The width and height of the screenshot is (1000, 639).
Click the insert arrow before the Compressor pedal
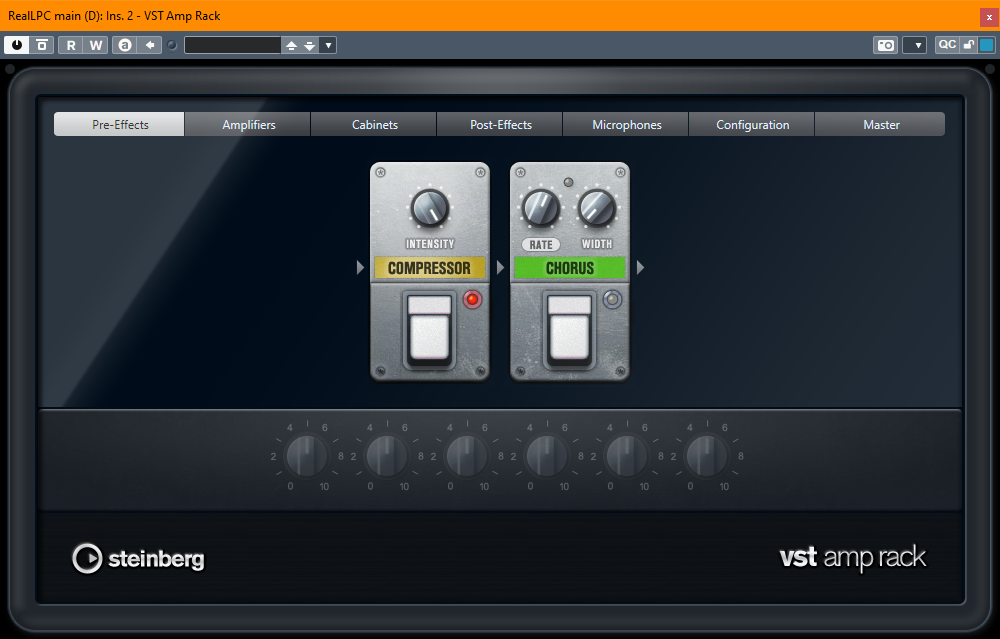[360, 267]
